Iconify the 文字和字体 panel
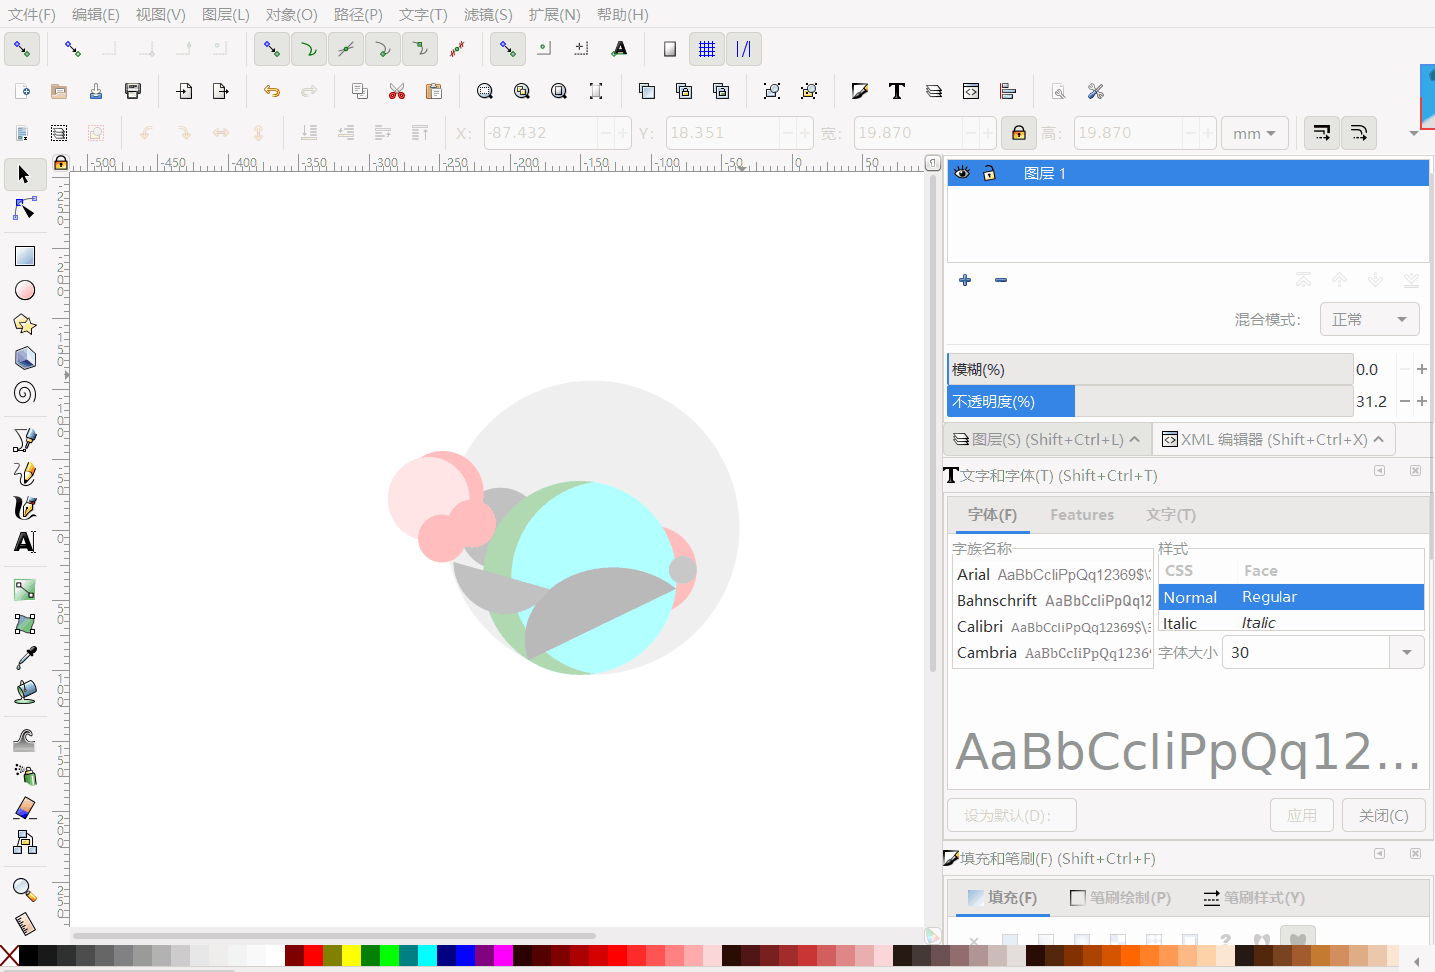 tap(1380, 471)
